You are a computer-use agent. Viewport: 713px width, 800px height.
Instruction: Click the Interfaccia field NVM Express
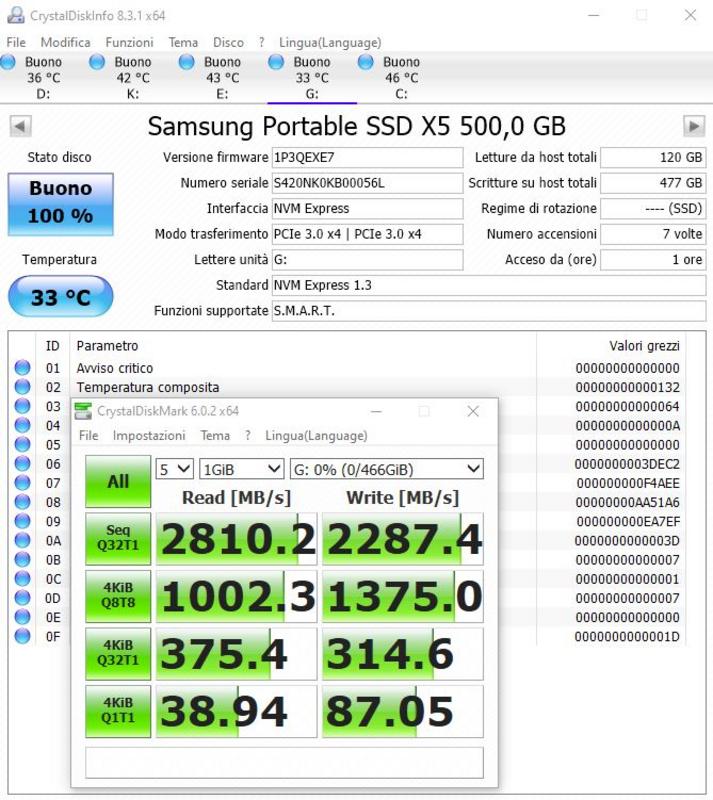tap(367, 209)
